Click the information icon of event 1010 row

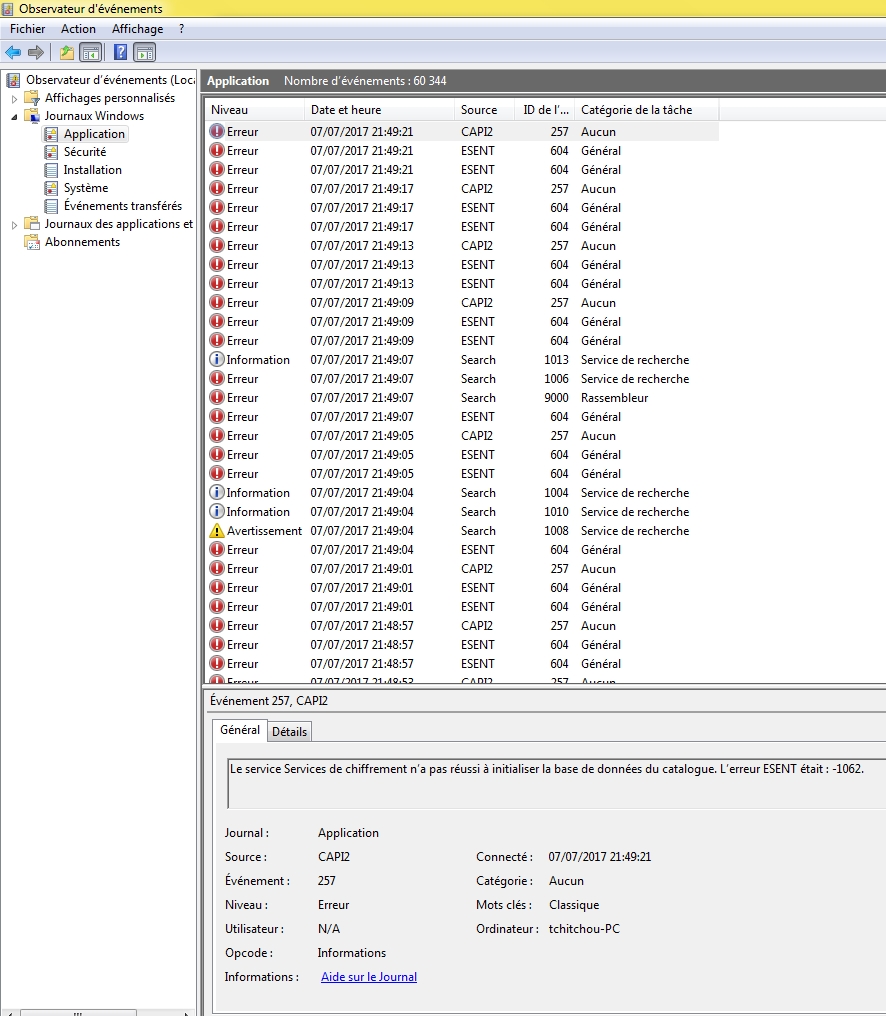pos(216,512)
